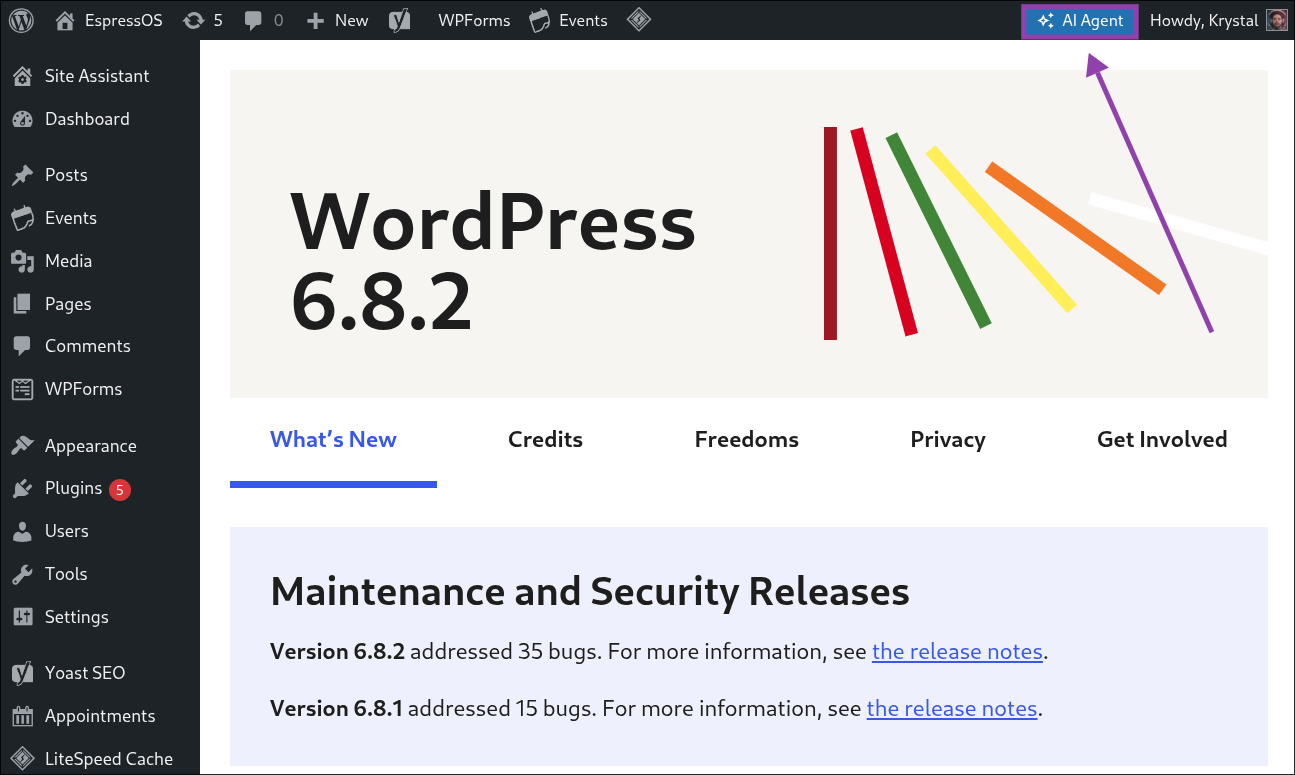Open the Pages menu label
The height and width of the screenshot is (775, 1295).
tap(68, 304)
